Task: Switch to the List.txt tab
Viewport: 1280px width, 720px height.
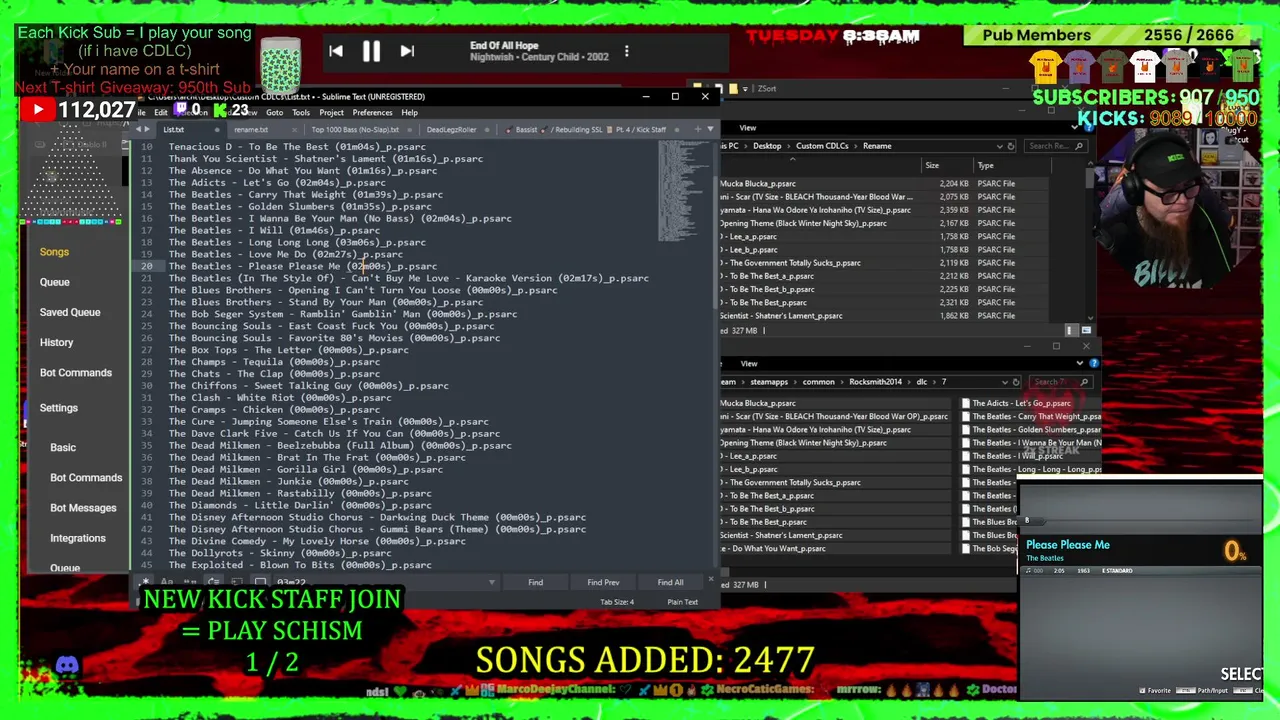Action: point(174,130)
